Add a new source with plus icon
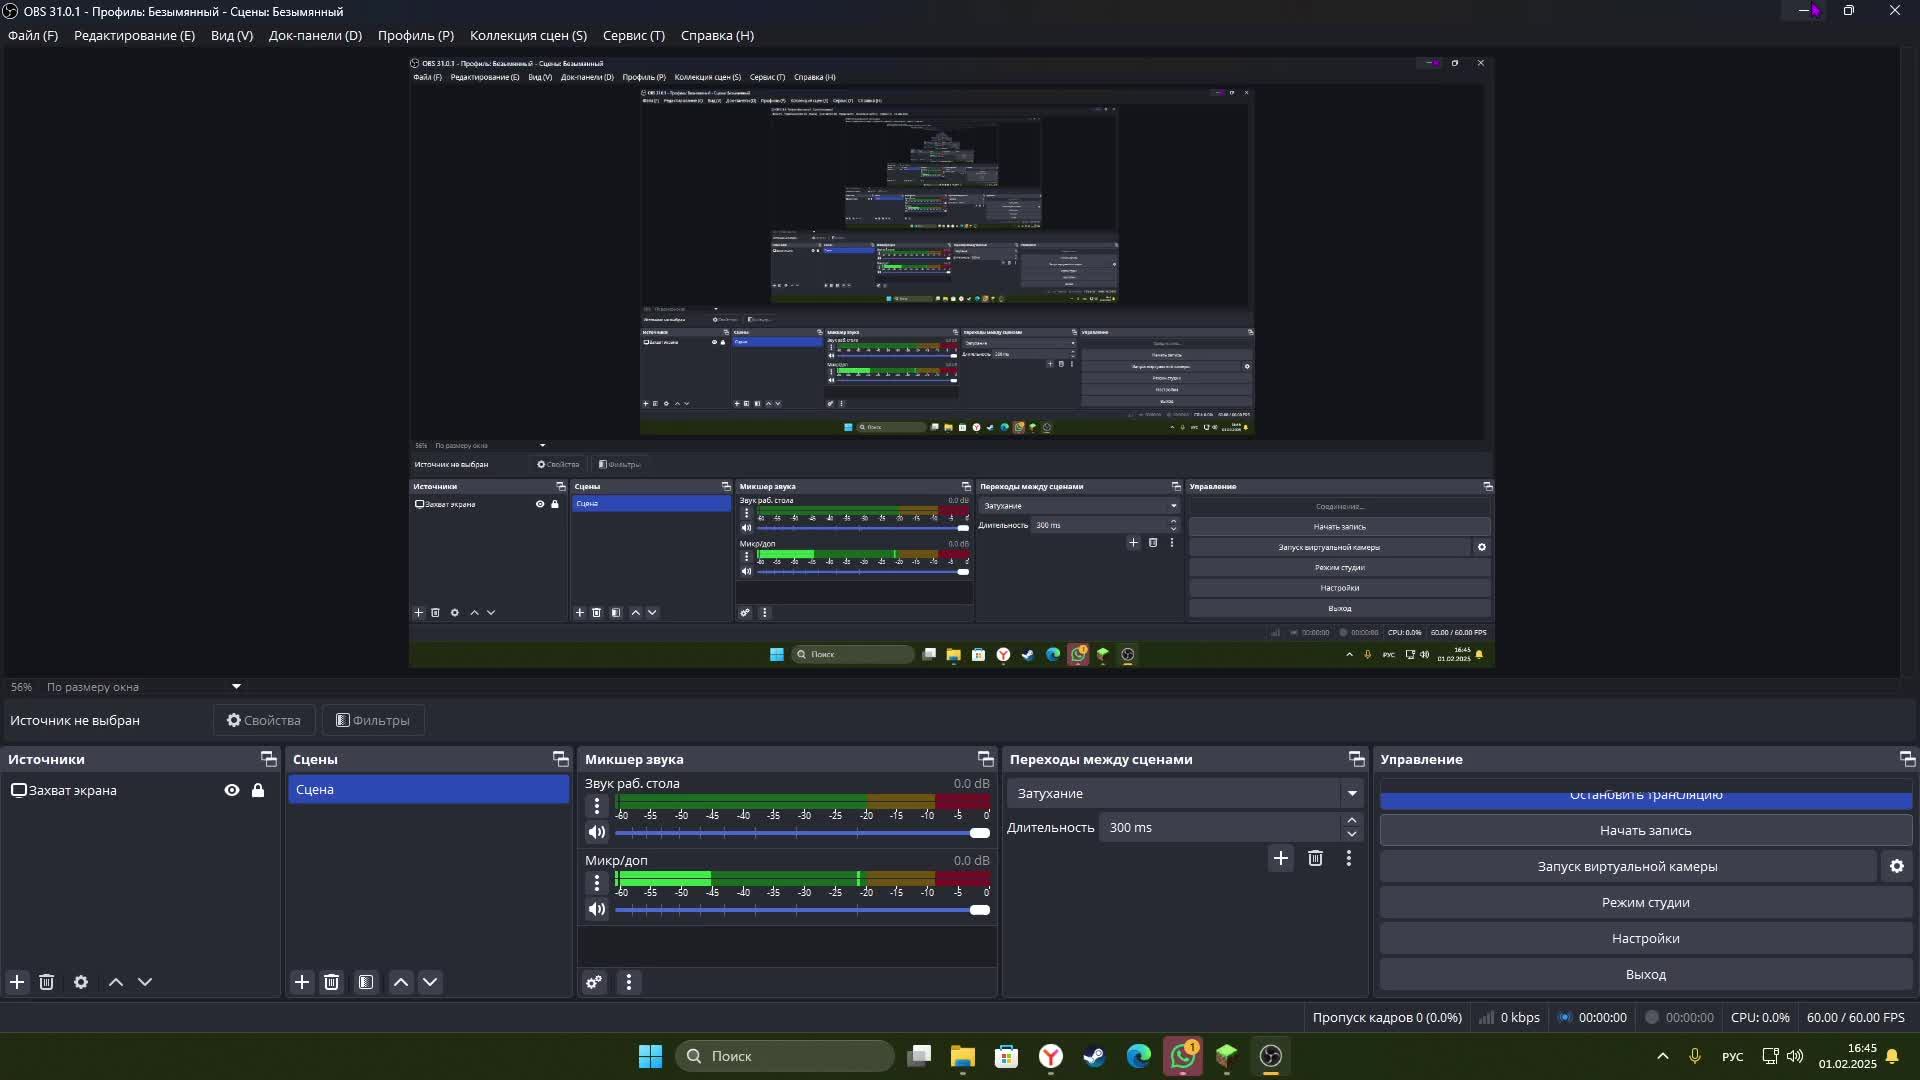Viewport: 1920px width, 1080px height. pyautogui.click(x=17, y=982)
